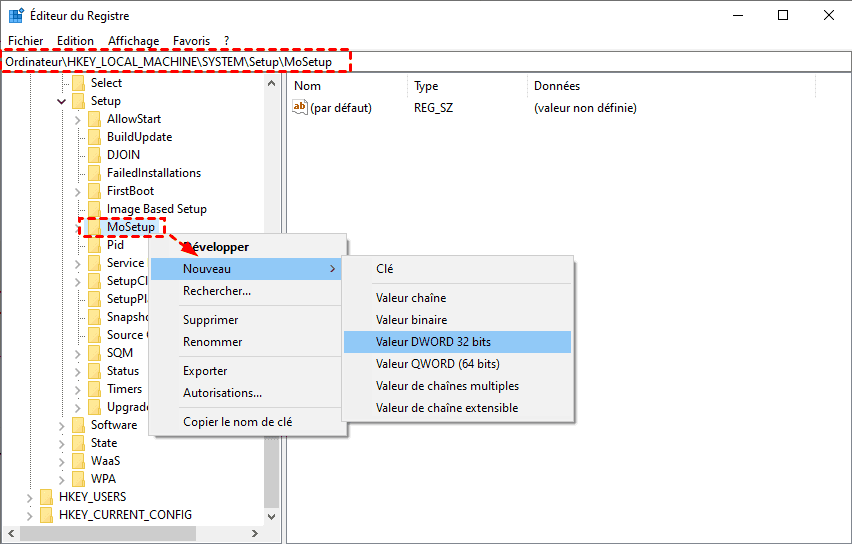Select the MoSetup key in the tree
This screenshot has width=852, height=544.
pos(131,227)
